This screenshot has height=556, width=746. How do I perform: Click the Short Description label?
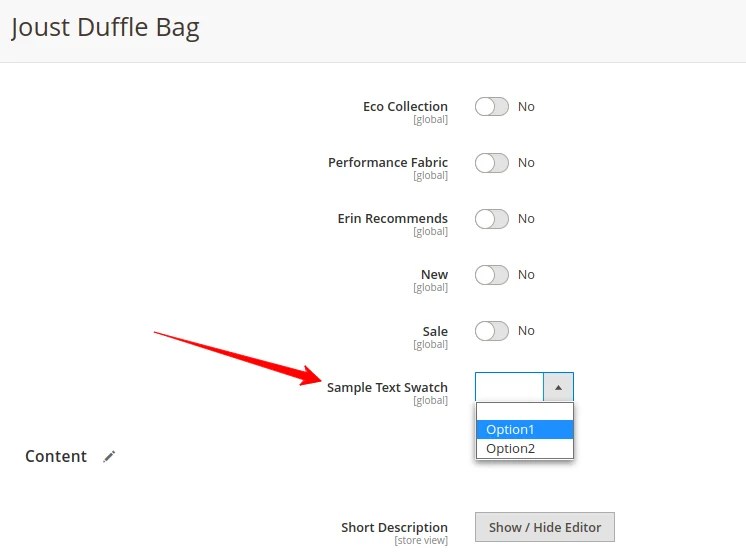(x=394, y=527)
